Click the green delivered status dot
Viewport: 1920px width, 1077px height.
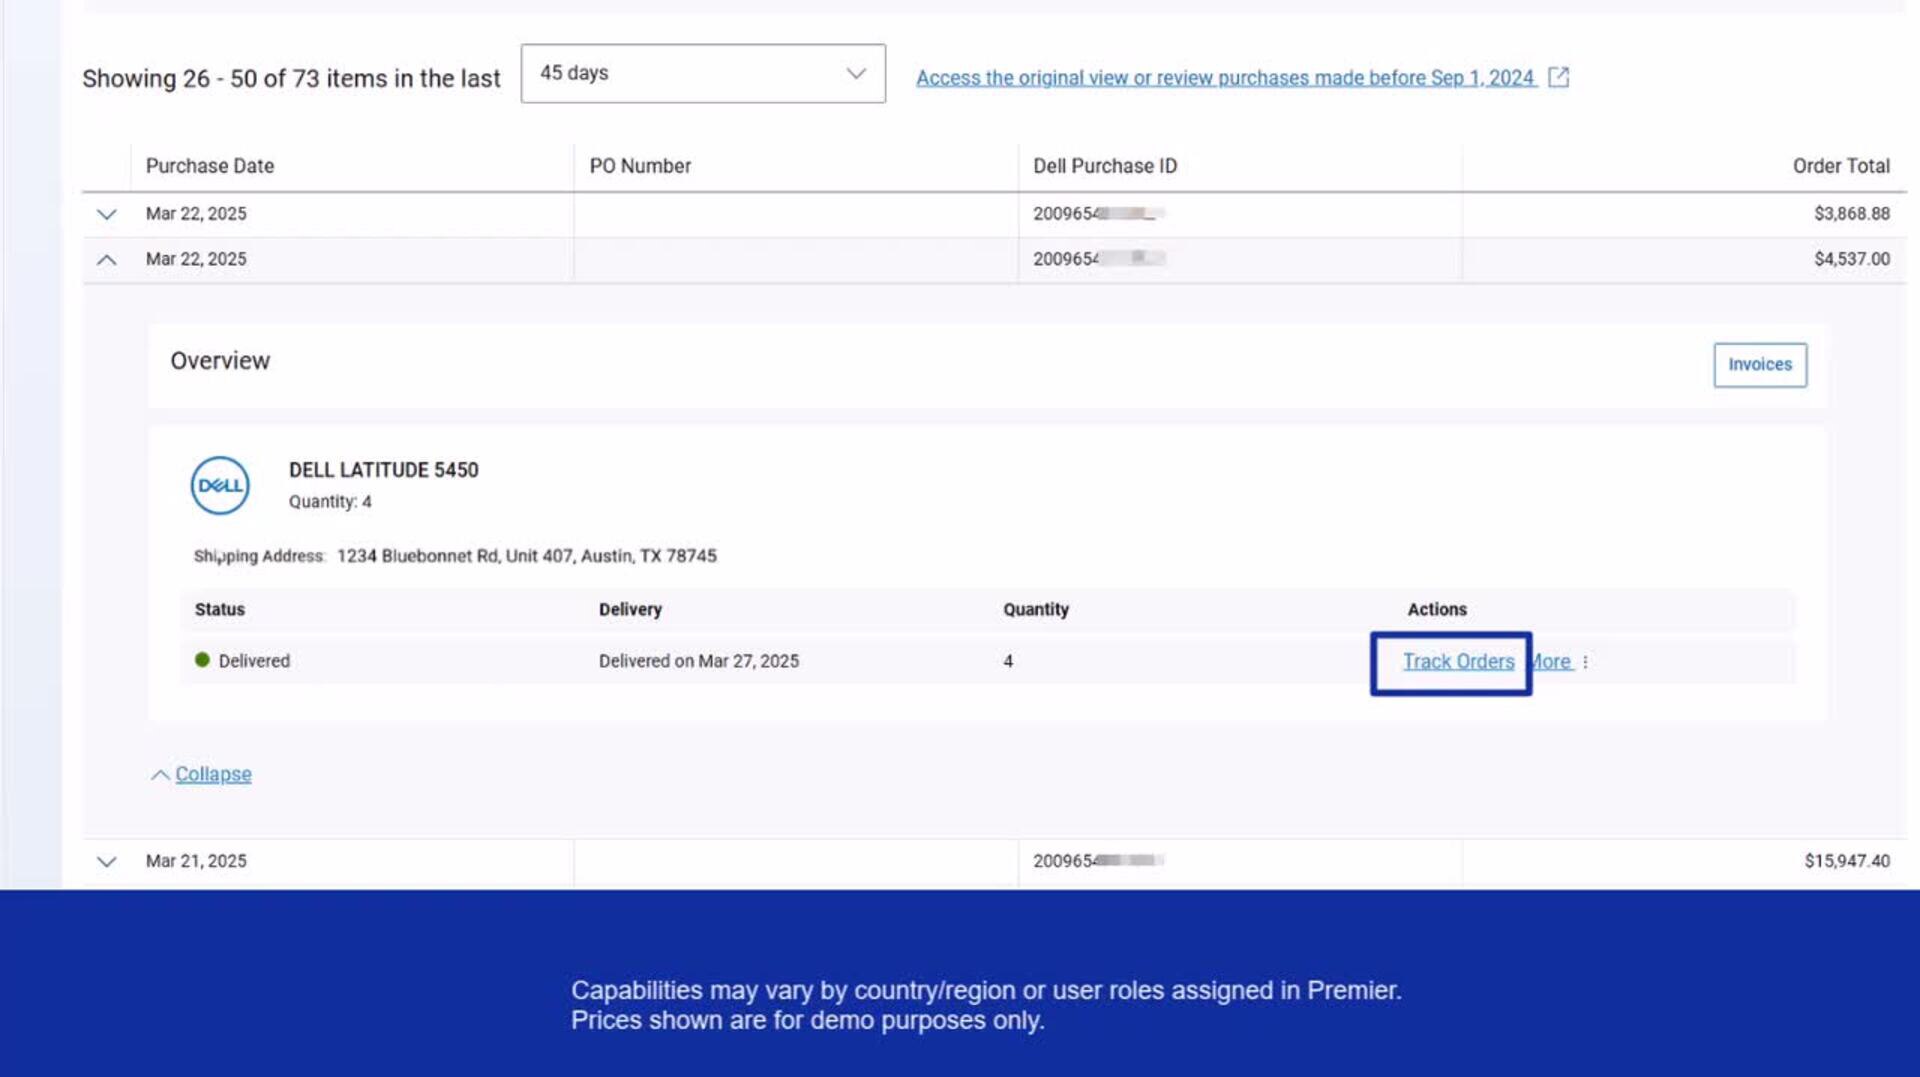[x=202, y=660]
